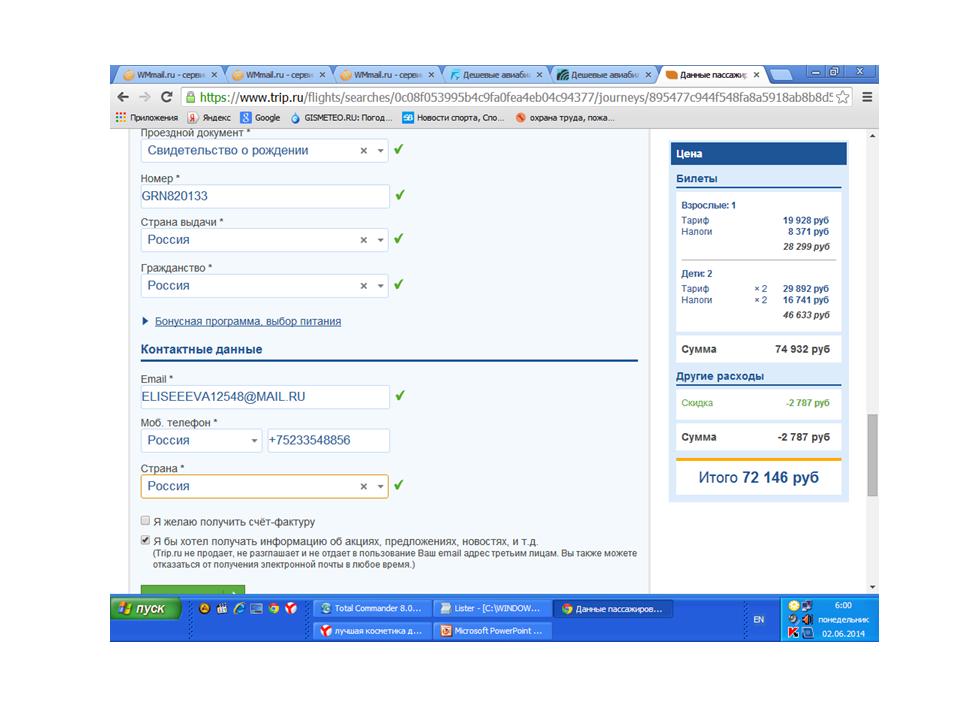Expand the contact Страна dropdown
Viewport: 960px width, 720px height.
(x=380, y=486)
